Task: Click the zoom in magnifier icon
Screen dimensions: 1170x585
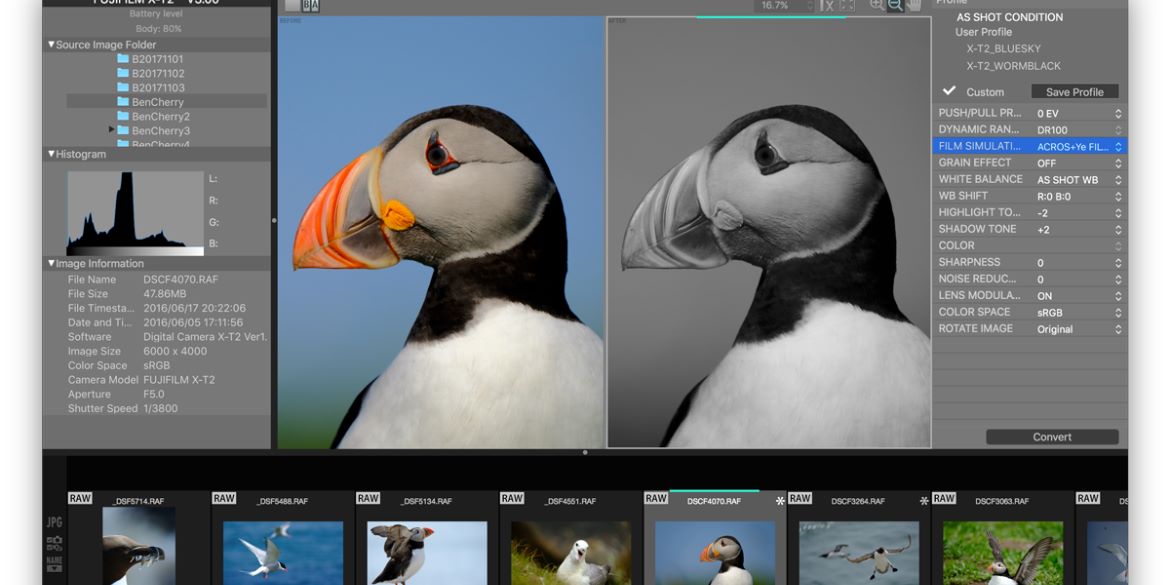Action: point(877,4)
